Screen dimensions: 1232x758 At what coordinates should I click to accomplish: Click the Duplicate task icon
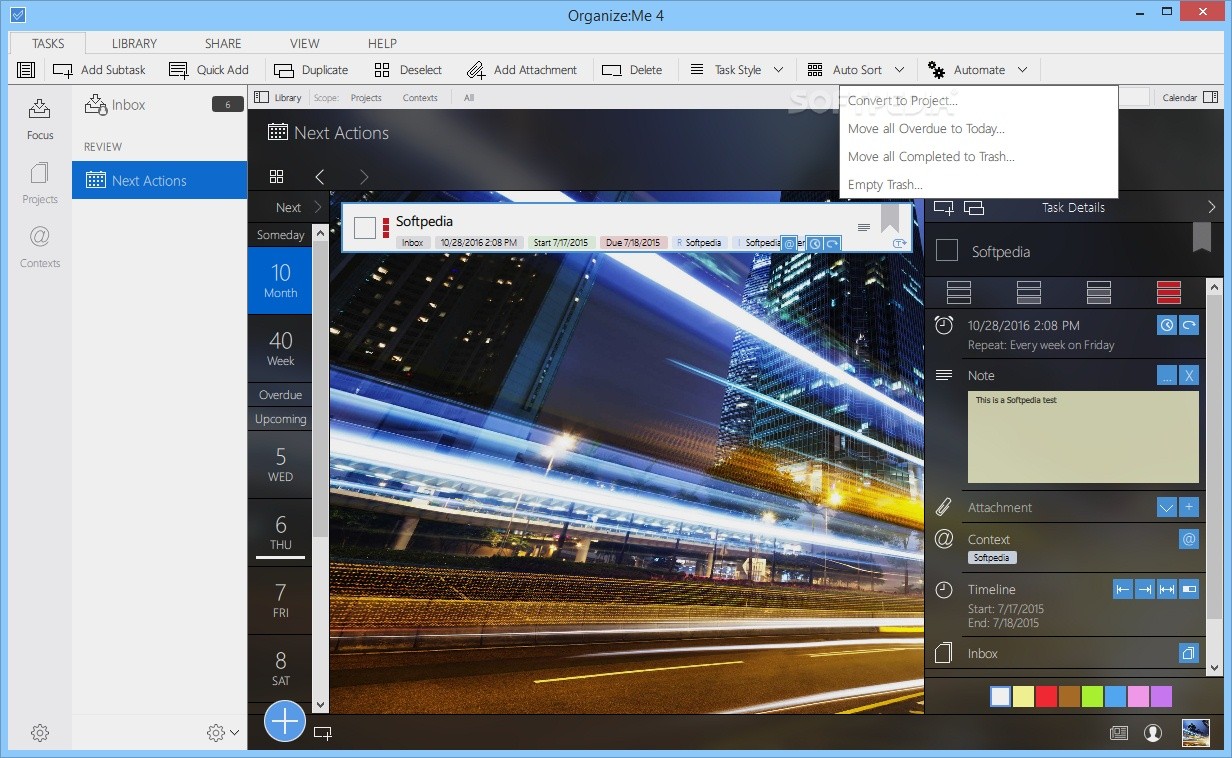pyautogui.click(x=284, y=70)
